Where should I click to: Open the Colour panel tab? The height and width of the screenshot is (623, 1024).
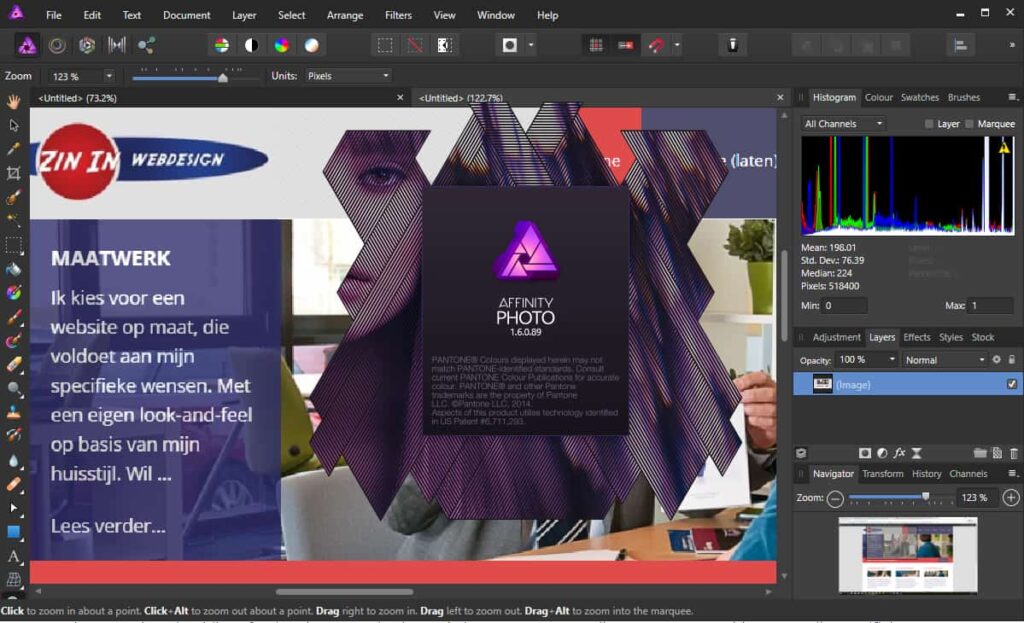point(878,97)
